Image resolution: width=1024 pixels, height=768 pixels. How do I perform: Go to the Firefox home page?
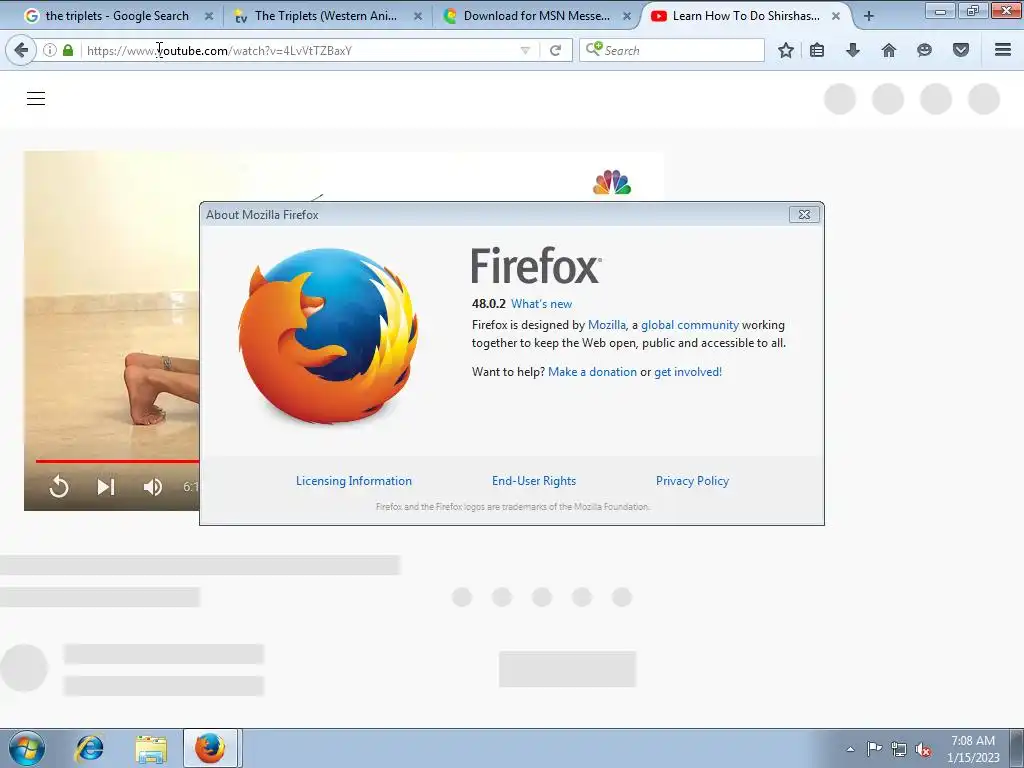(x=889, y=50)
